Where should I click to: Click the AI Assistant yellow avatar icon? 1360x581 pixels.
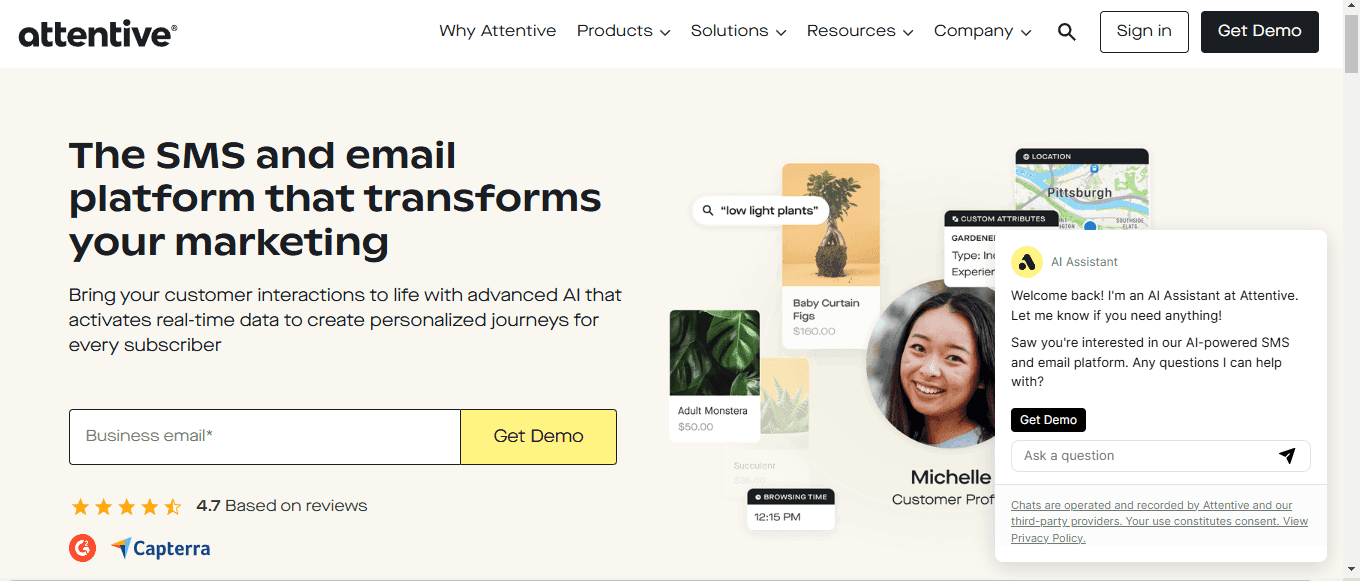1027,261
